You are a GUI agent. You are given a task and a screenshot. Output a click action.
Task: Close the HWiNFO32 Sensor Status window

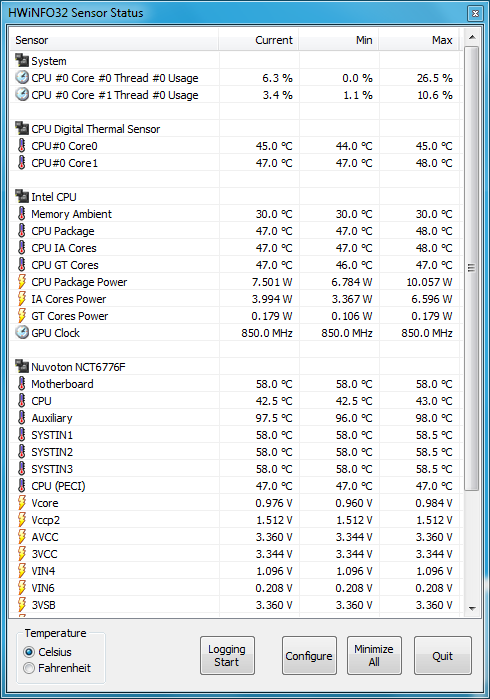(x=475, y=13)
